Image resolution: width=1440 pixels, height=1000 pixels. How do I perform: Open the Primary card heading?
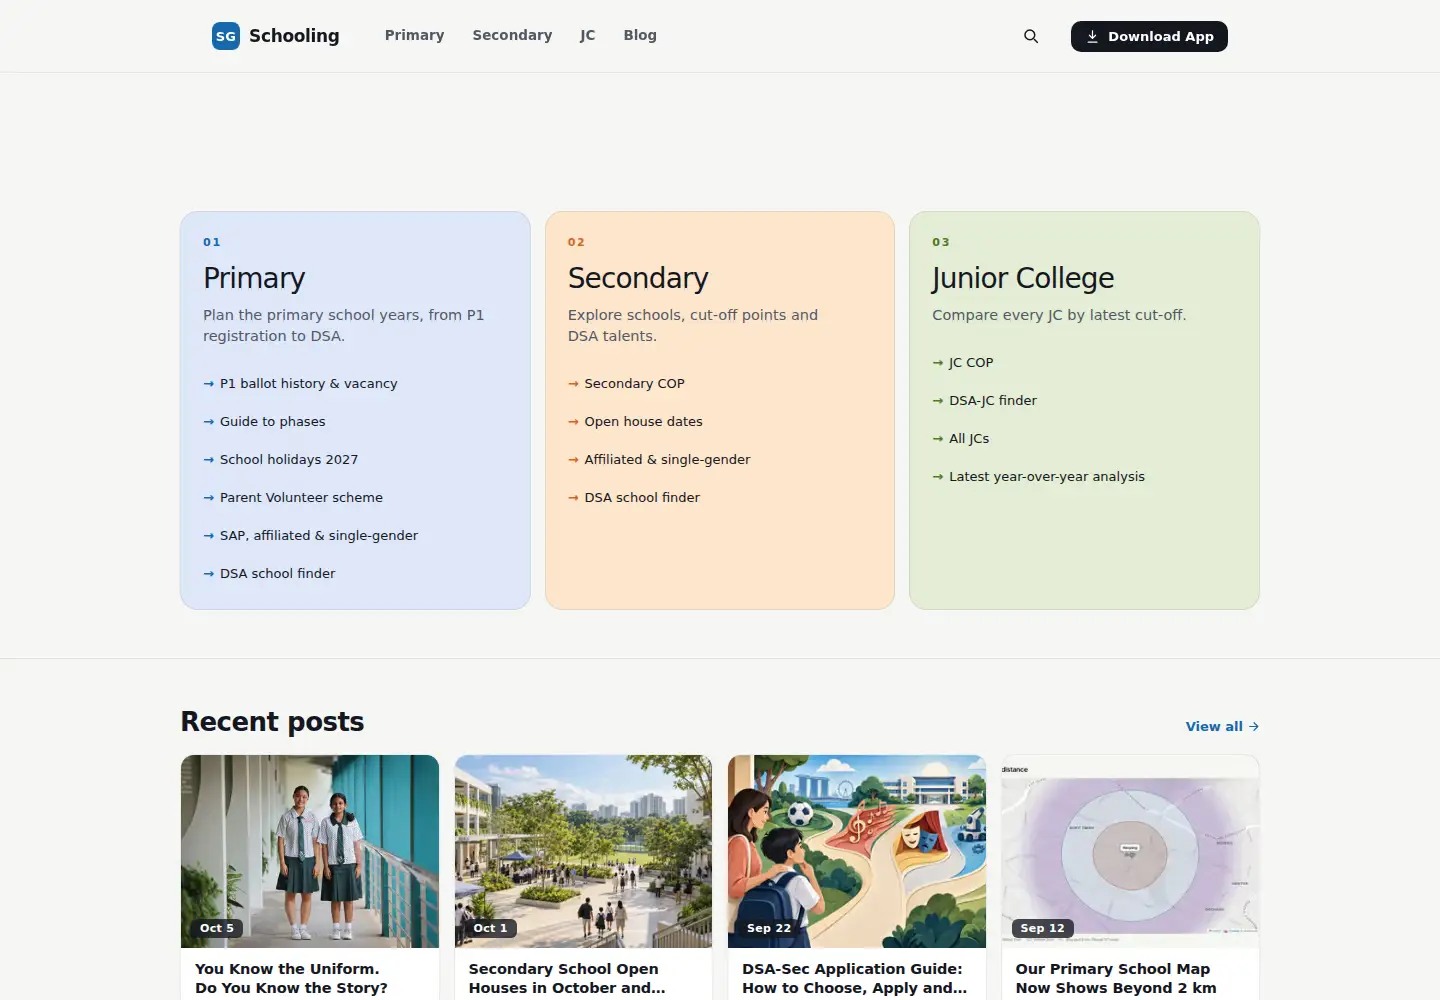pos(254,278)
